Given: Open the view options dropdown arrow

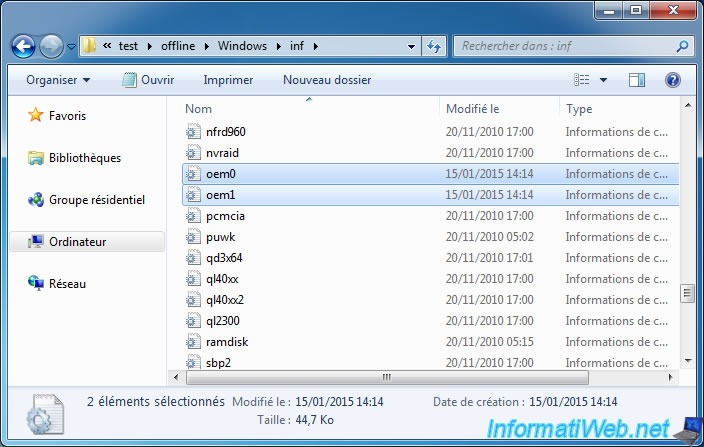Looking at the screenshot, I should (x=603, y=80).
